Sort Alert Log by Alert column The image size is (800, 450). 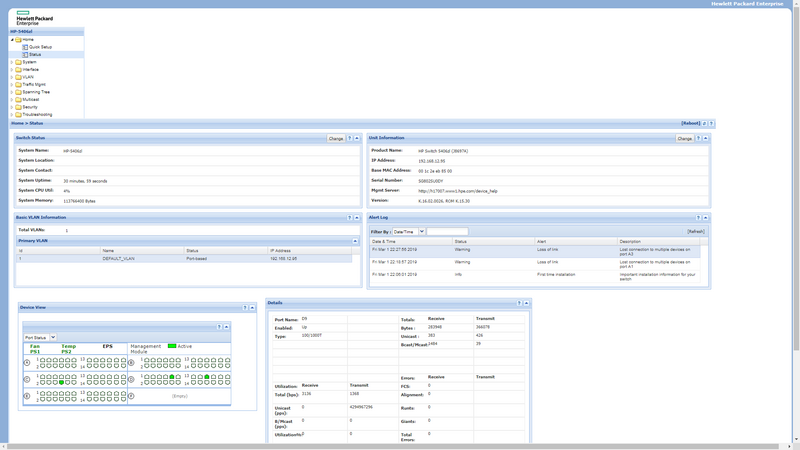pos(576,241)
